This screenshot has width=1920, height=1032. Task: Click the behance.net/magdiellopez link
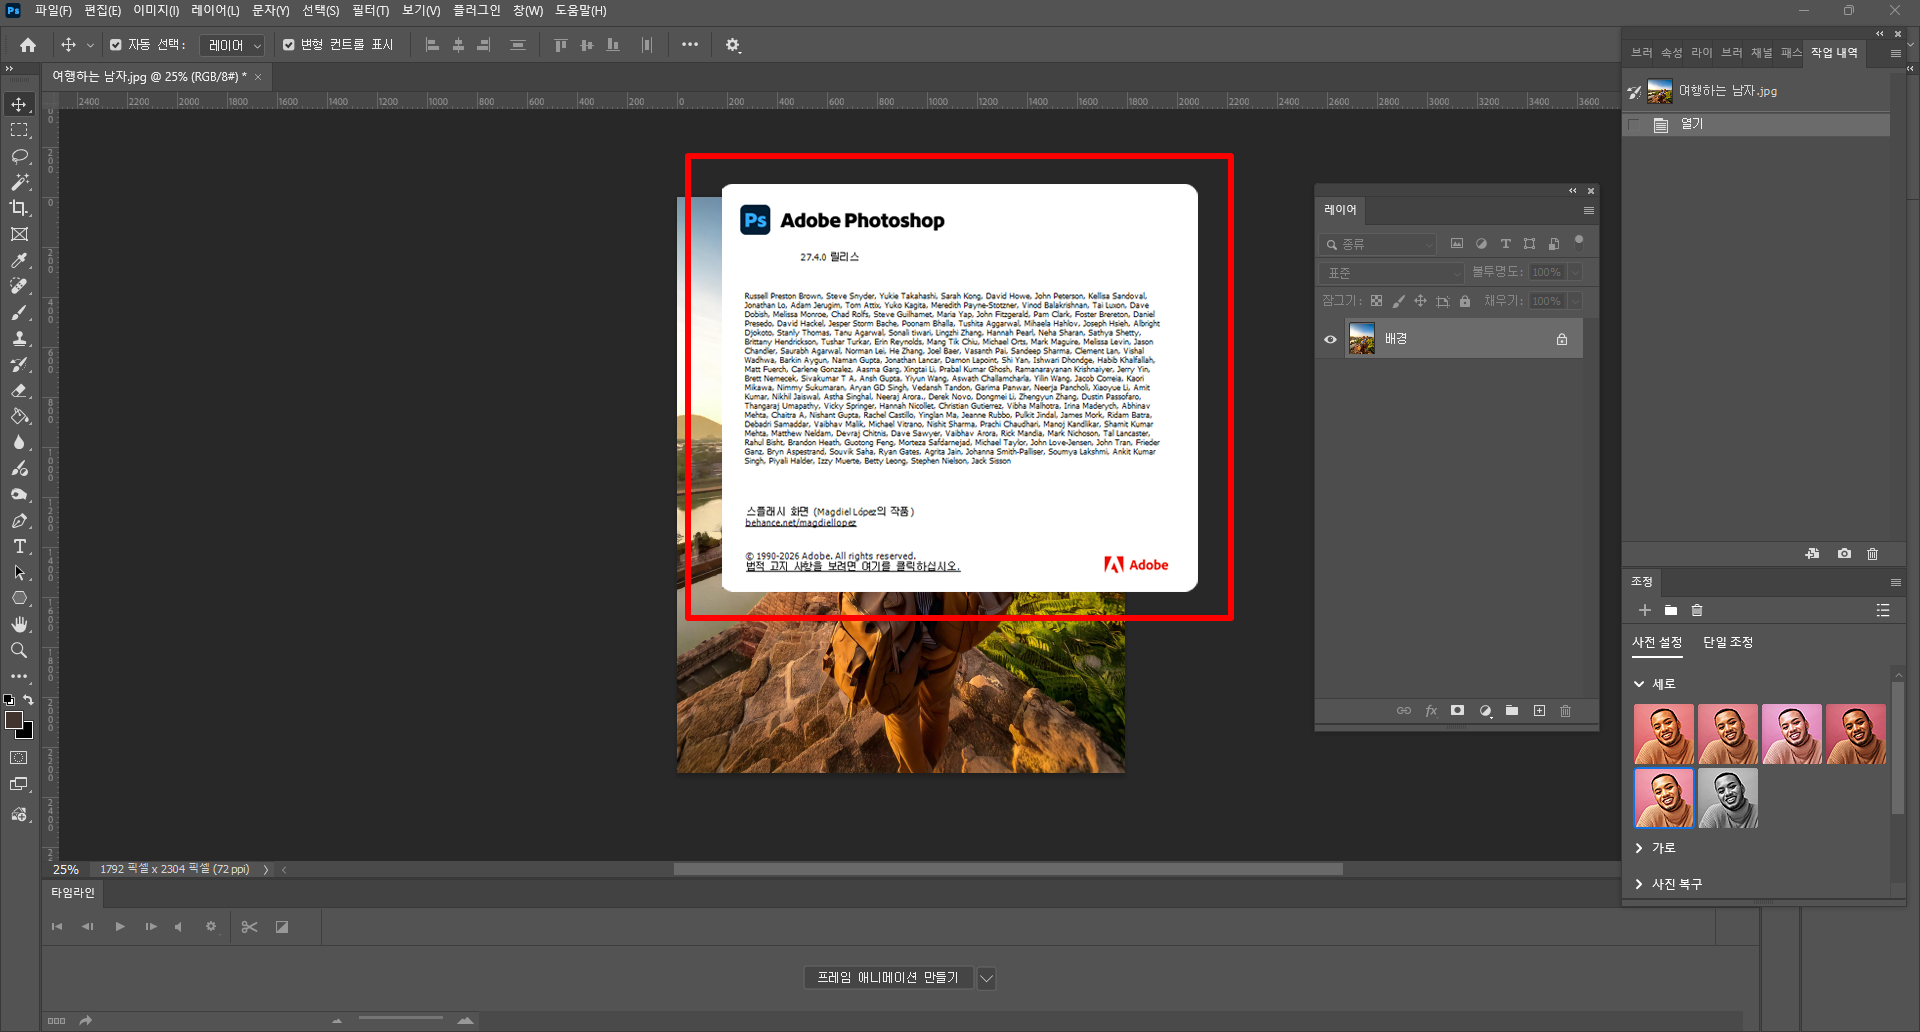coord(800,523)
